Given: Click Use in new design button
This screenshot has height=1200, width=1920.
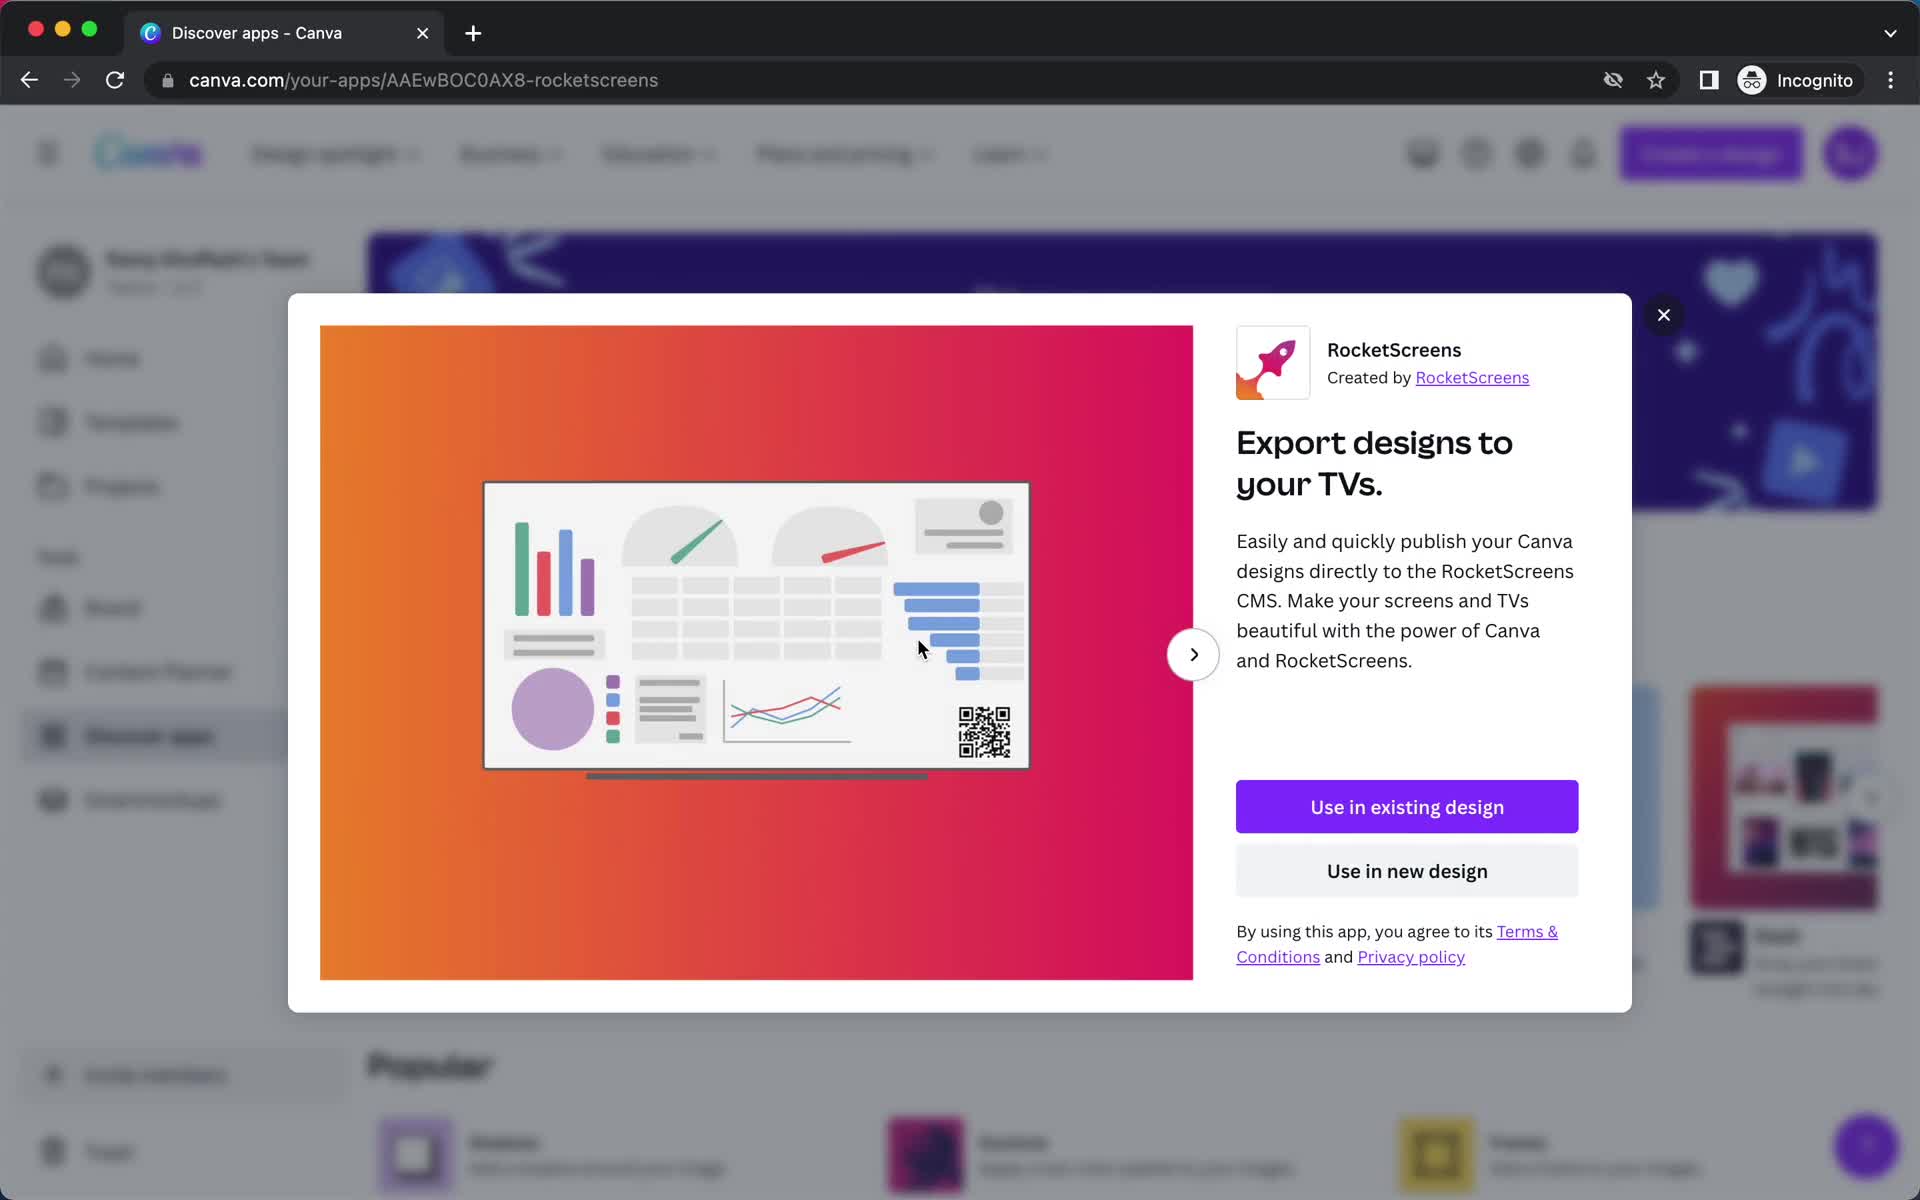Looking at the screenshot, I should [1406, 871].
